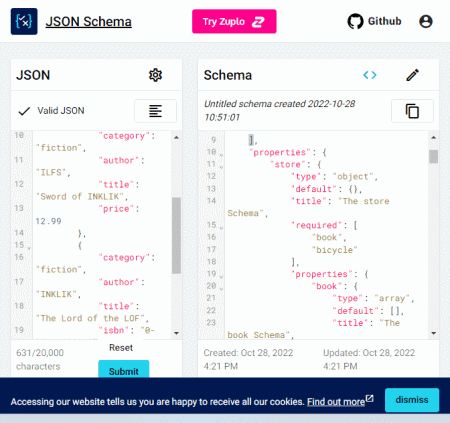450x423 pixels.
Task: Click the Try Zuplo button
Action: tap(234, 21)
